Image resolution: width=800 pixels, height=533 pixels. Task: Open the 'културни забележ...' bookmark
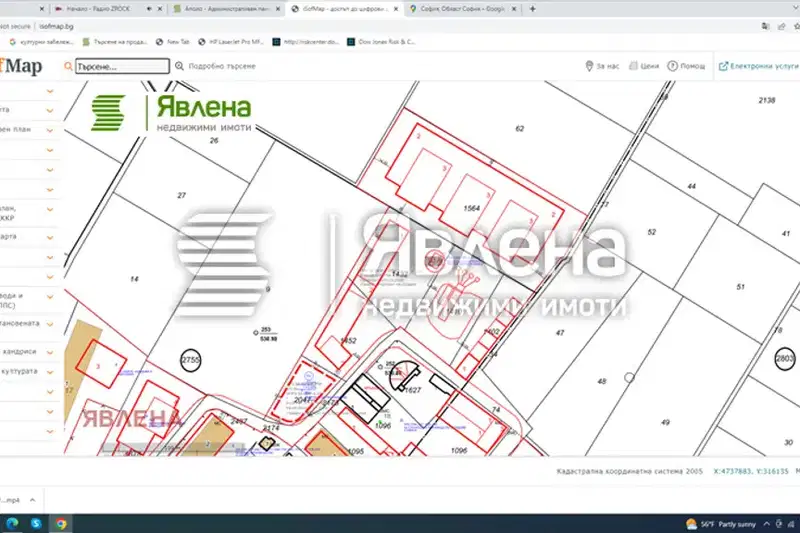[42, 42]
